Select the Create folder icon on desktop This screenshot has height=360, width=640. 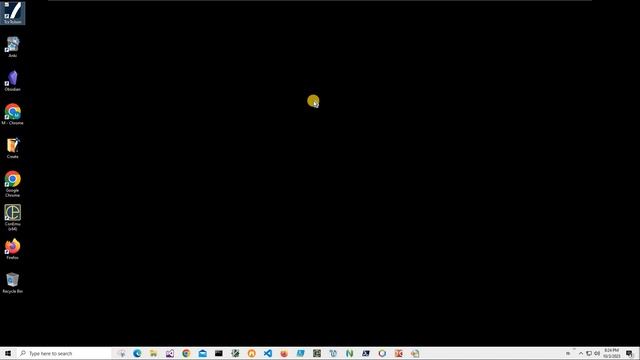pyautogui.click(x=13, y=148)
